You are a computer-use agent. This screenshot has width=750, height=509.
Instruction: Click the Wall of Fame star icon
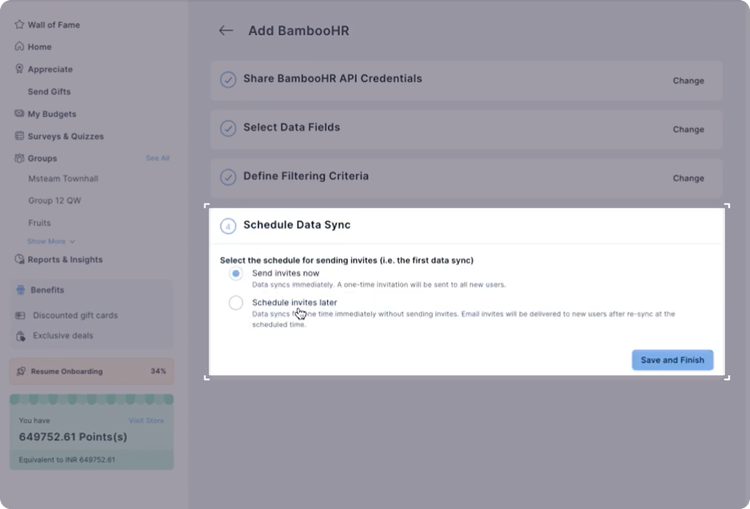click(x=19, y=24)
